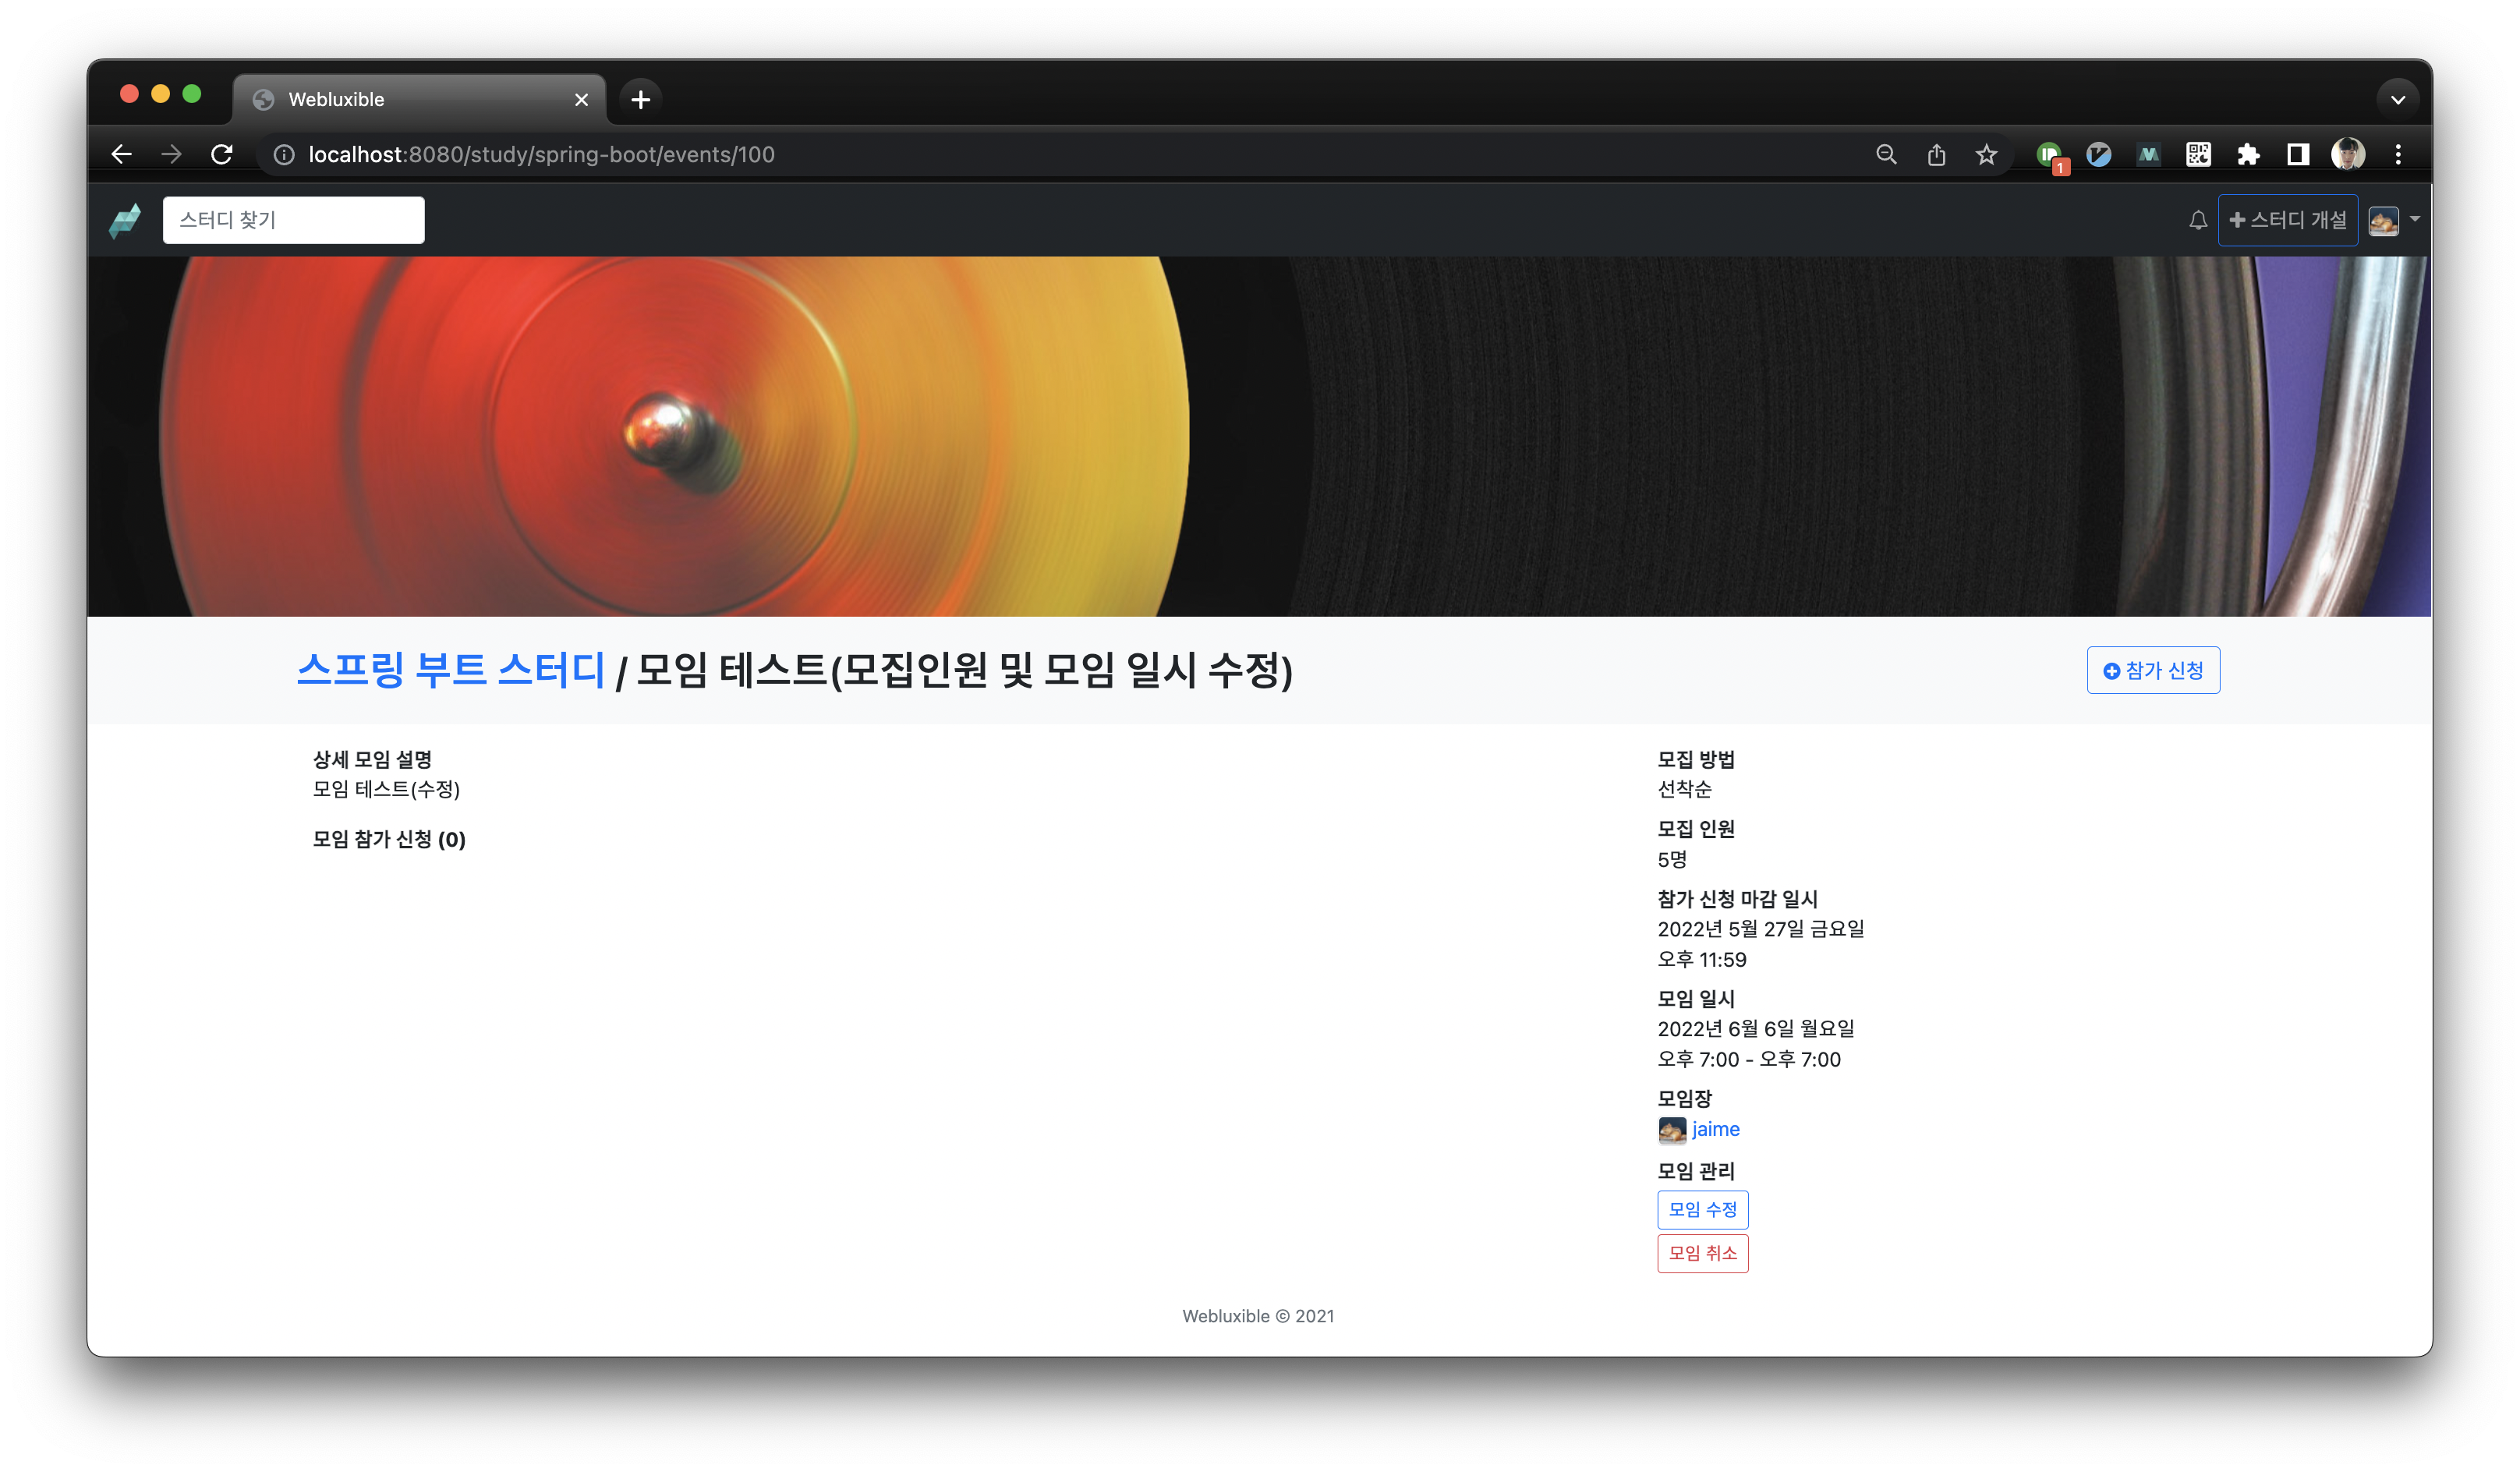Open the Extensions puzzle icon
This screenshot has height=1472, width=2520.
click(x=2248, y=154)
